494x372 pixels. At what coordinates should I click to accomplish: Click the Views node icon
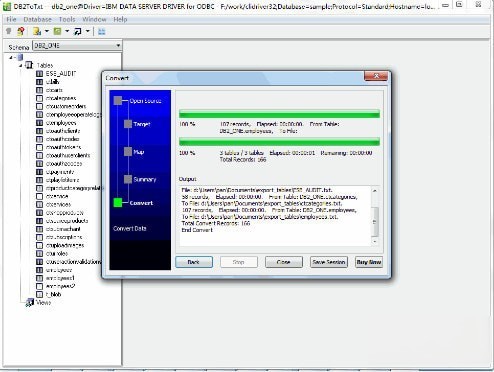(30, 303)
